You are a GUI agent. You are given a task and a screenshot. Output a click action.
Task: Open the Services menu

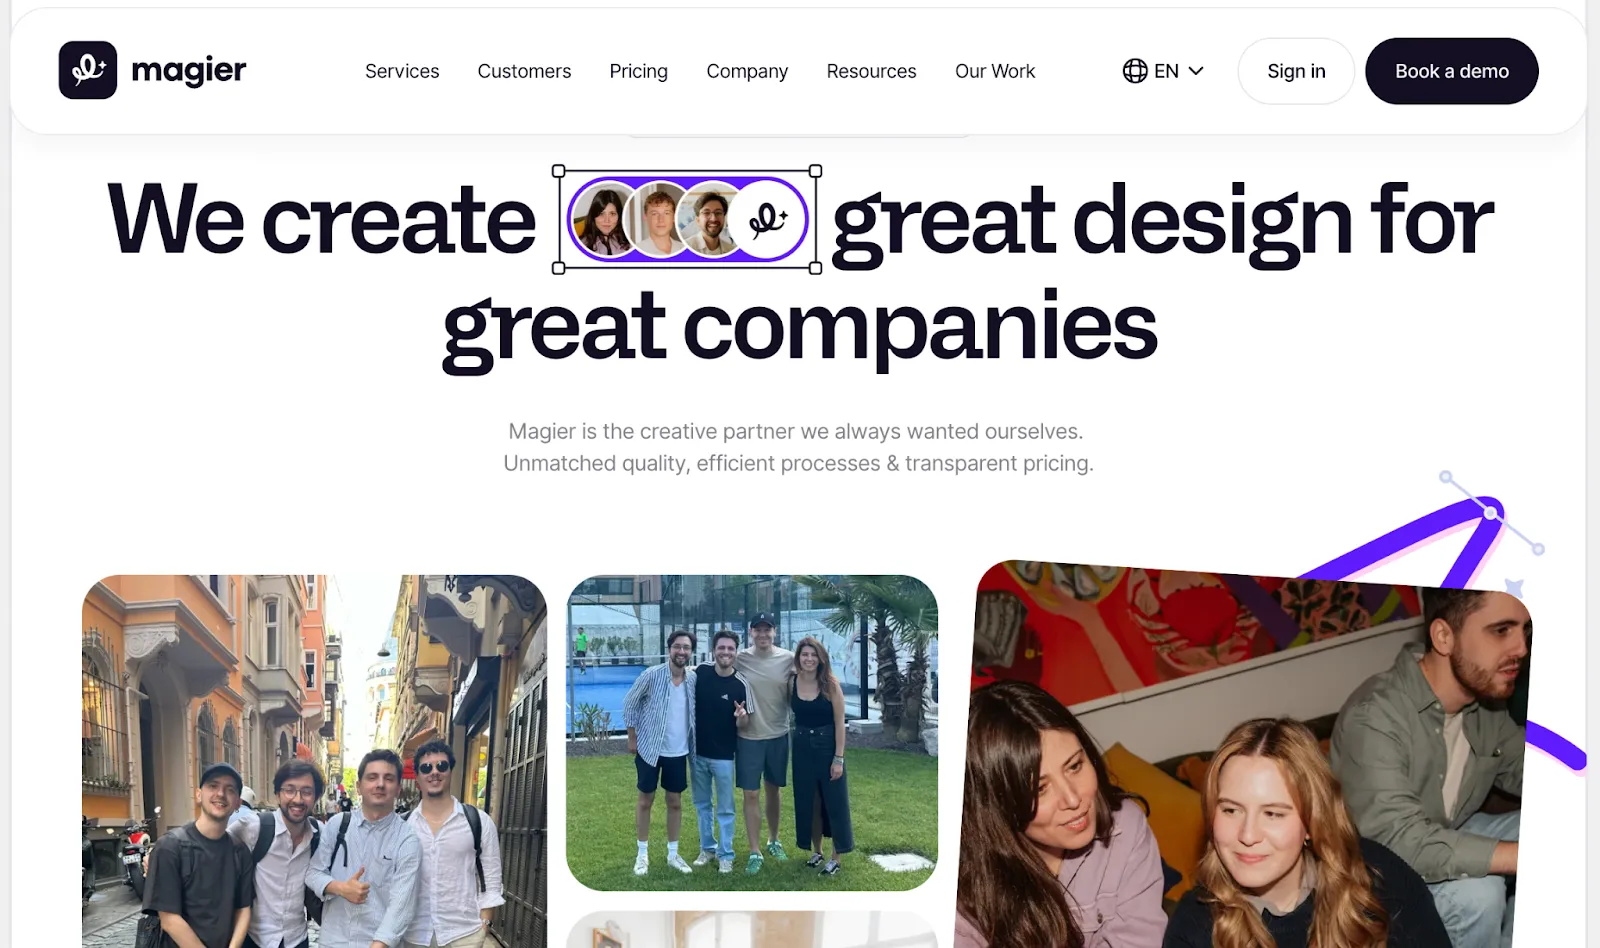pyautogui.click(x=402, y=71)
